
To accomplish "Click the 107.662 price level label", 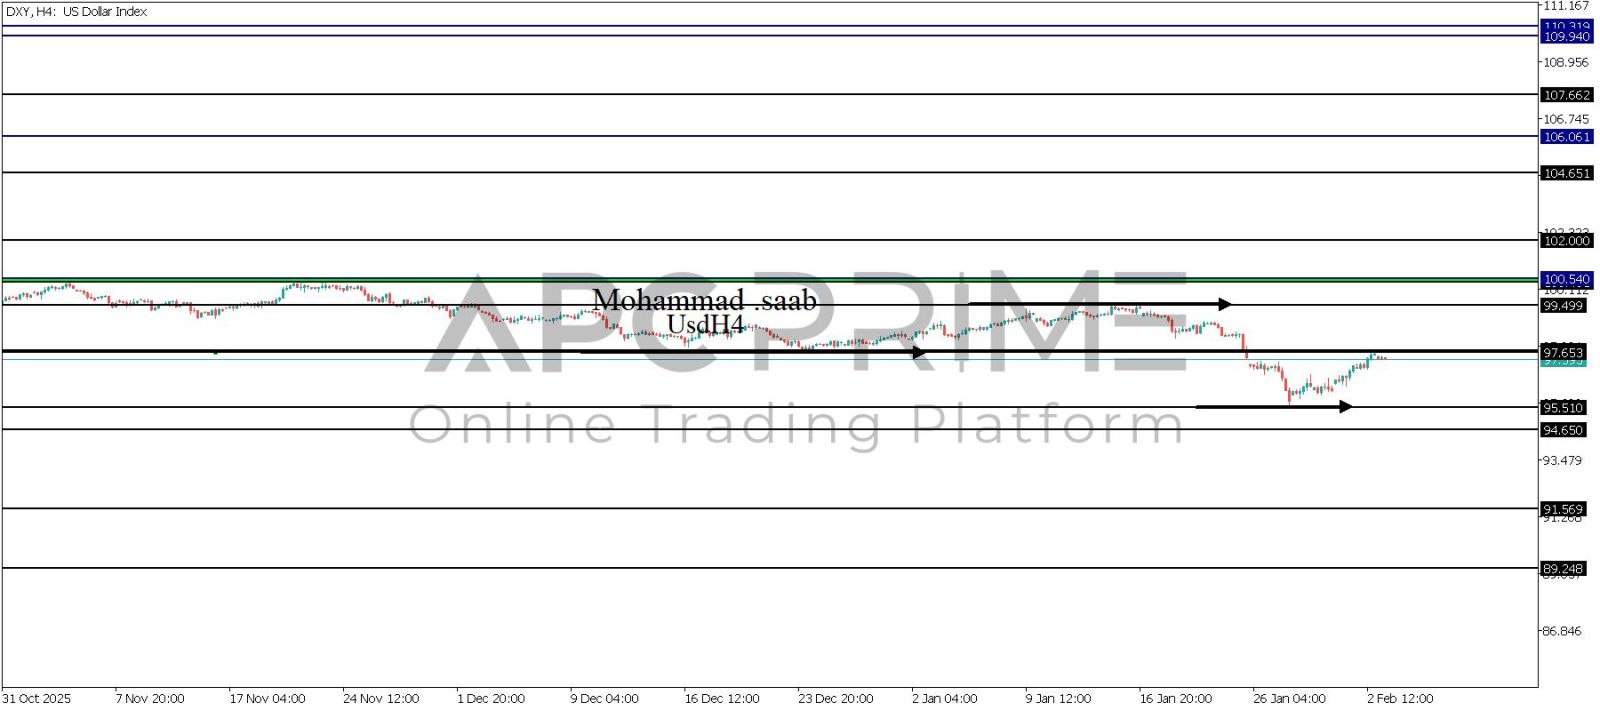I will [x=1566, y=96].
